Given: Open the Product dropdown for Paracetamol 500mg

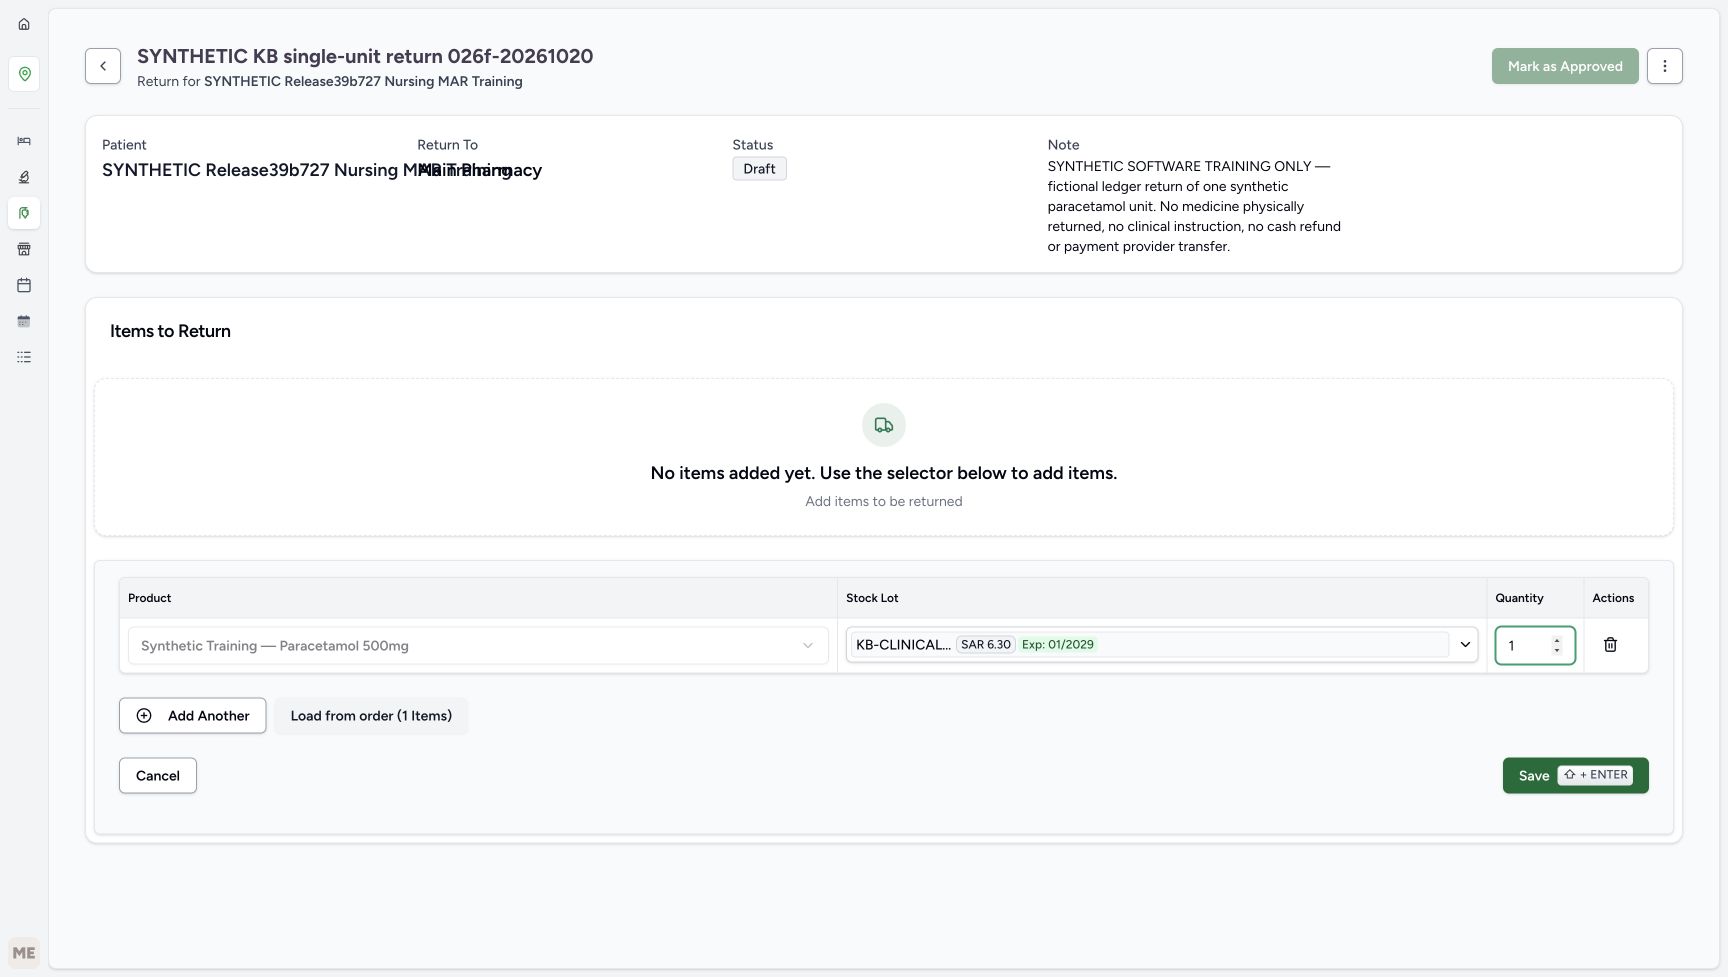Looking at the screenshot, I should [478, 646].
